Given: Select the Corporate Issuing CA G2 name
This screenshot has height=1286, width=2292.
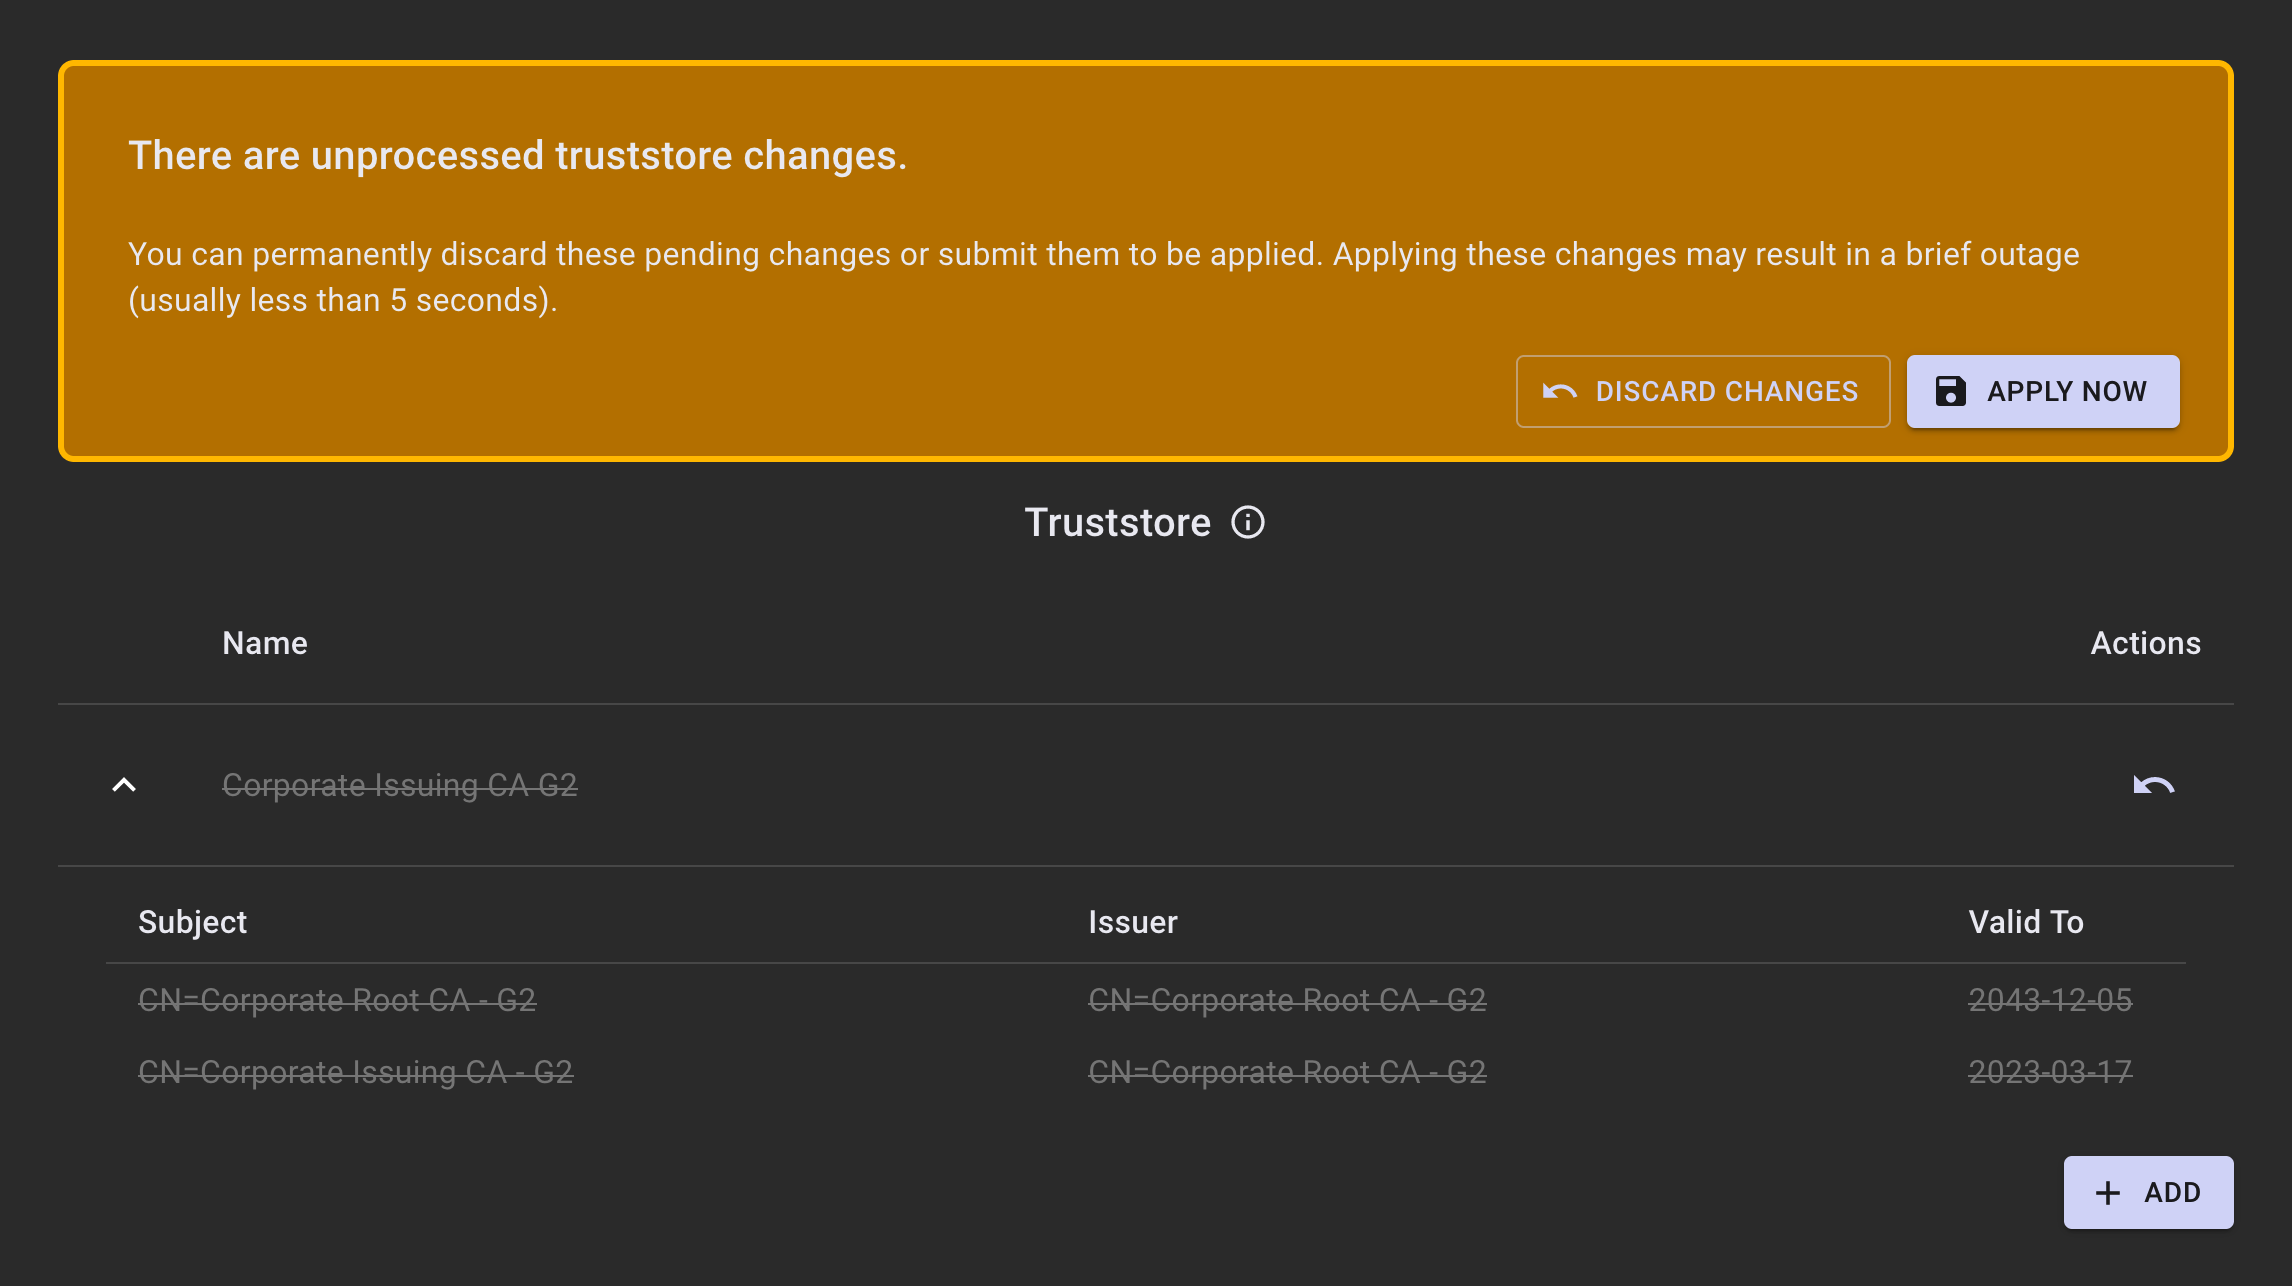Looking at the screenshot, I should [399, 785].
